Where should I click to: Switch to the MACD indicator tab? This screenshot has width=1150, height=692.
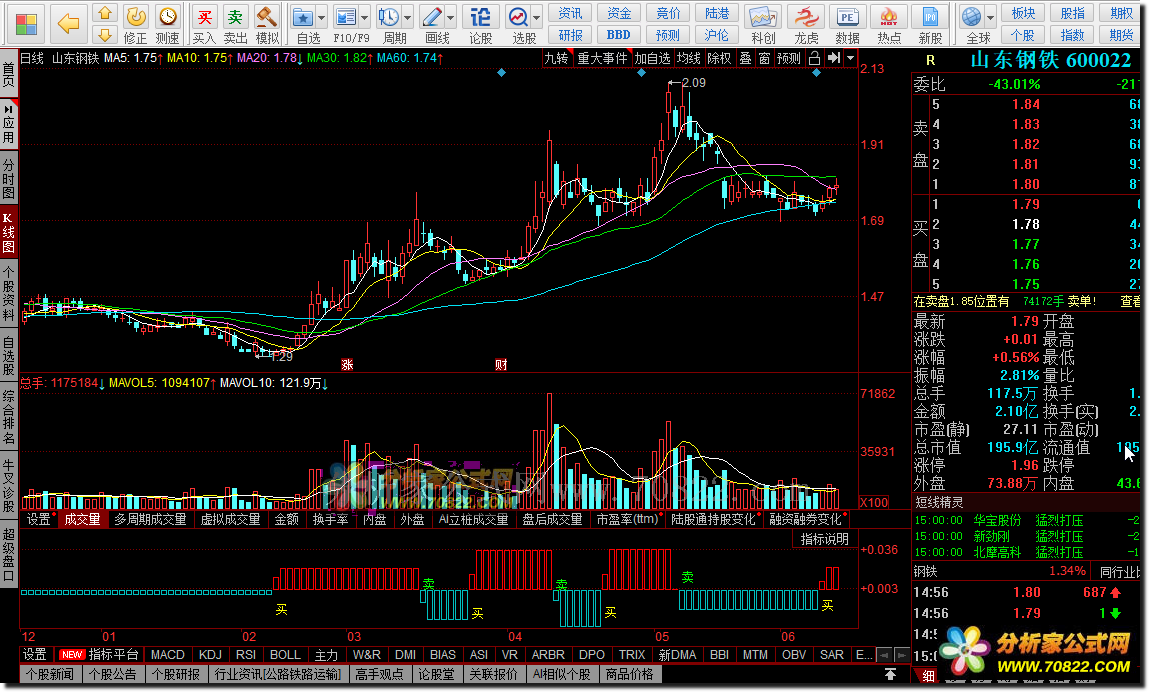pos(168,655)
